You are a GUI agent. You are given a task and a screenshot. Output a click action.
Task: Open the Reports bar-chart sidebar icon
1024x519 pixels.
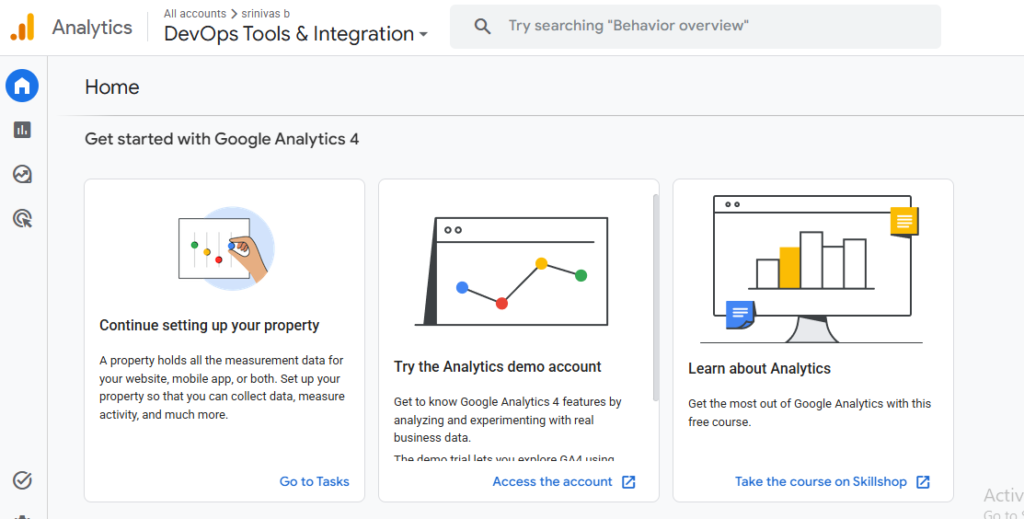[22, 130]
